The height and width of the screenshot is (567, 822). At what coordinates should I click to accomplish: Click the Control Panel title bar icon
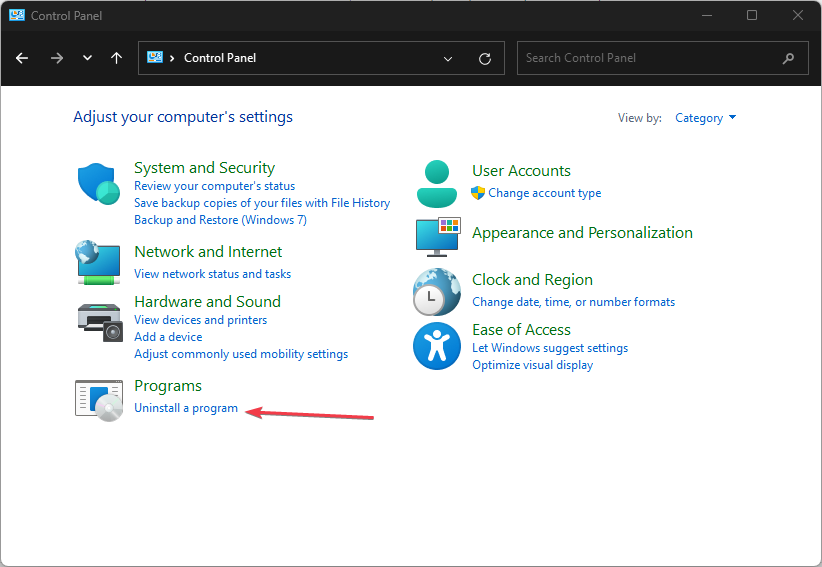17,15
